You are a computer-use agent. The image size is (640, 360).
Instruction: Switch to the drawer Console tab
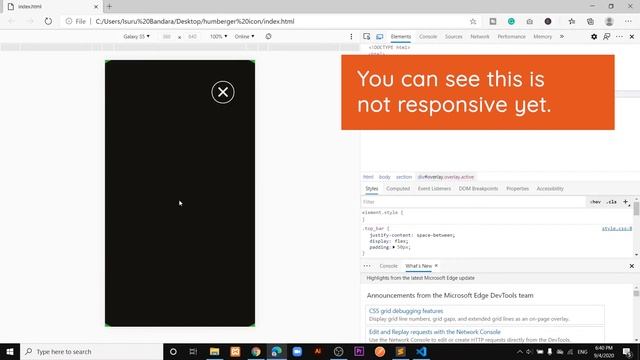tap(388, 266)
